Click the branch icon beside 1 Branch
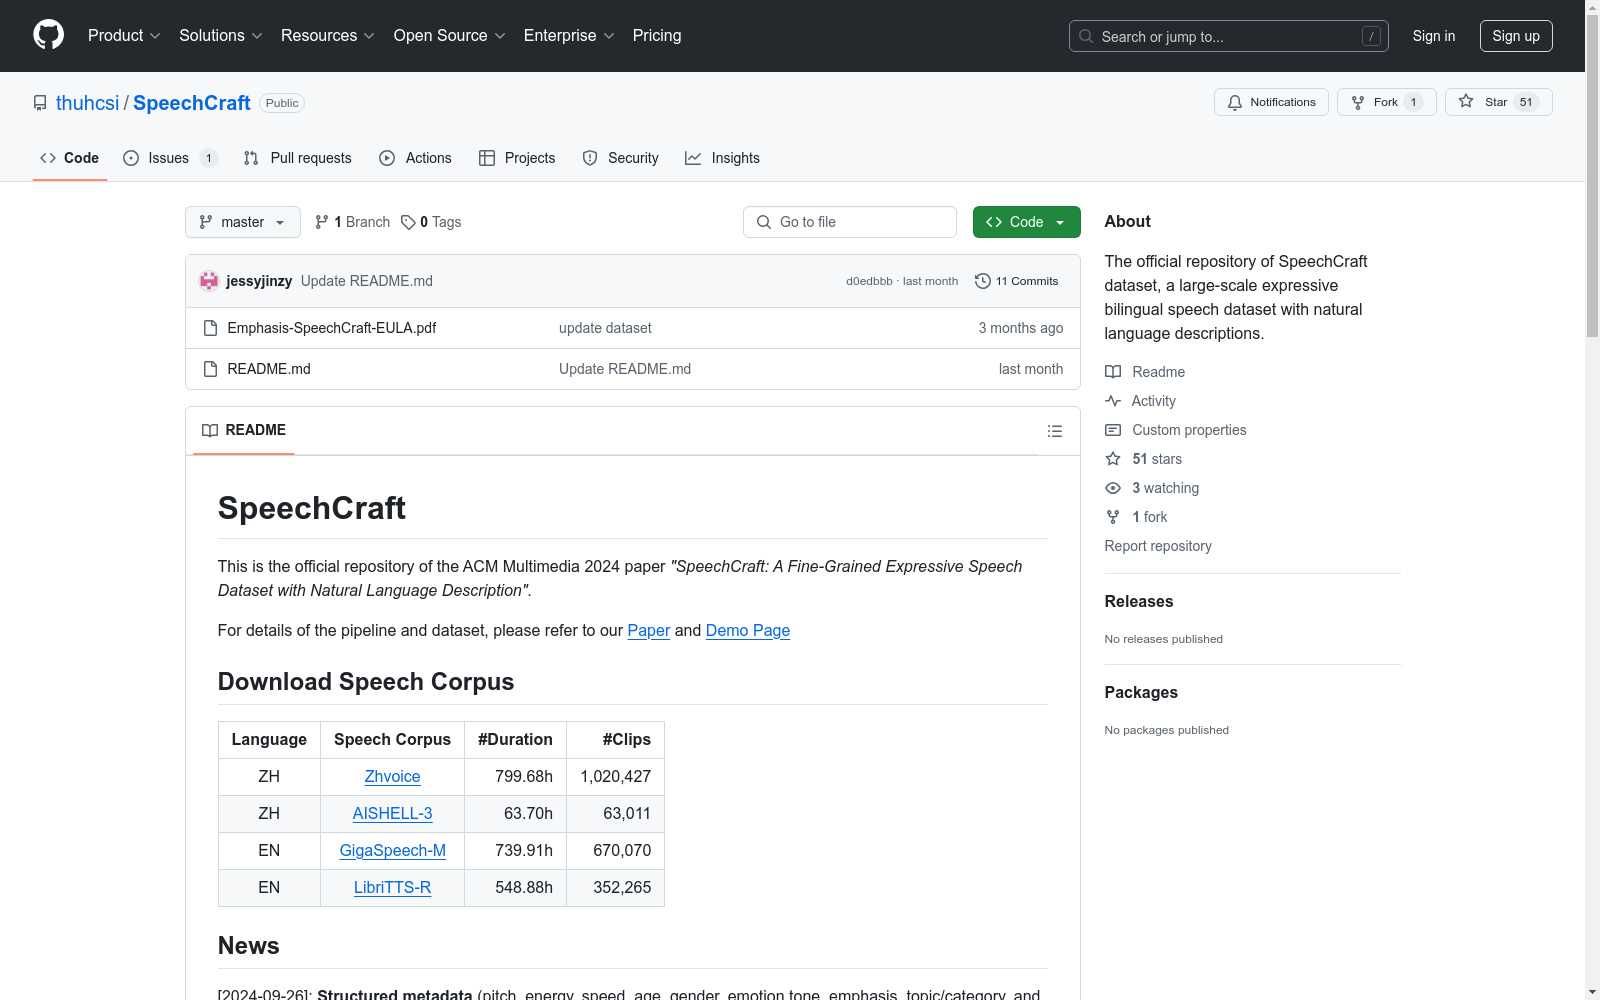Image resolution: width=1600 pixels, height=1000 pixels. (322, 222)
